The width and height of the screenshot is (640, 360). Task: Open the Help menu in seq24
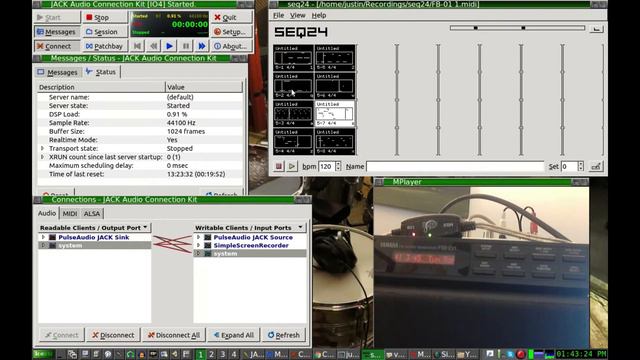tap(319, 15)
